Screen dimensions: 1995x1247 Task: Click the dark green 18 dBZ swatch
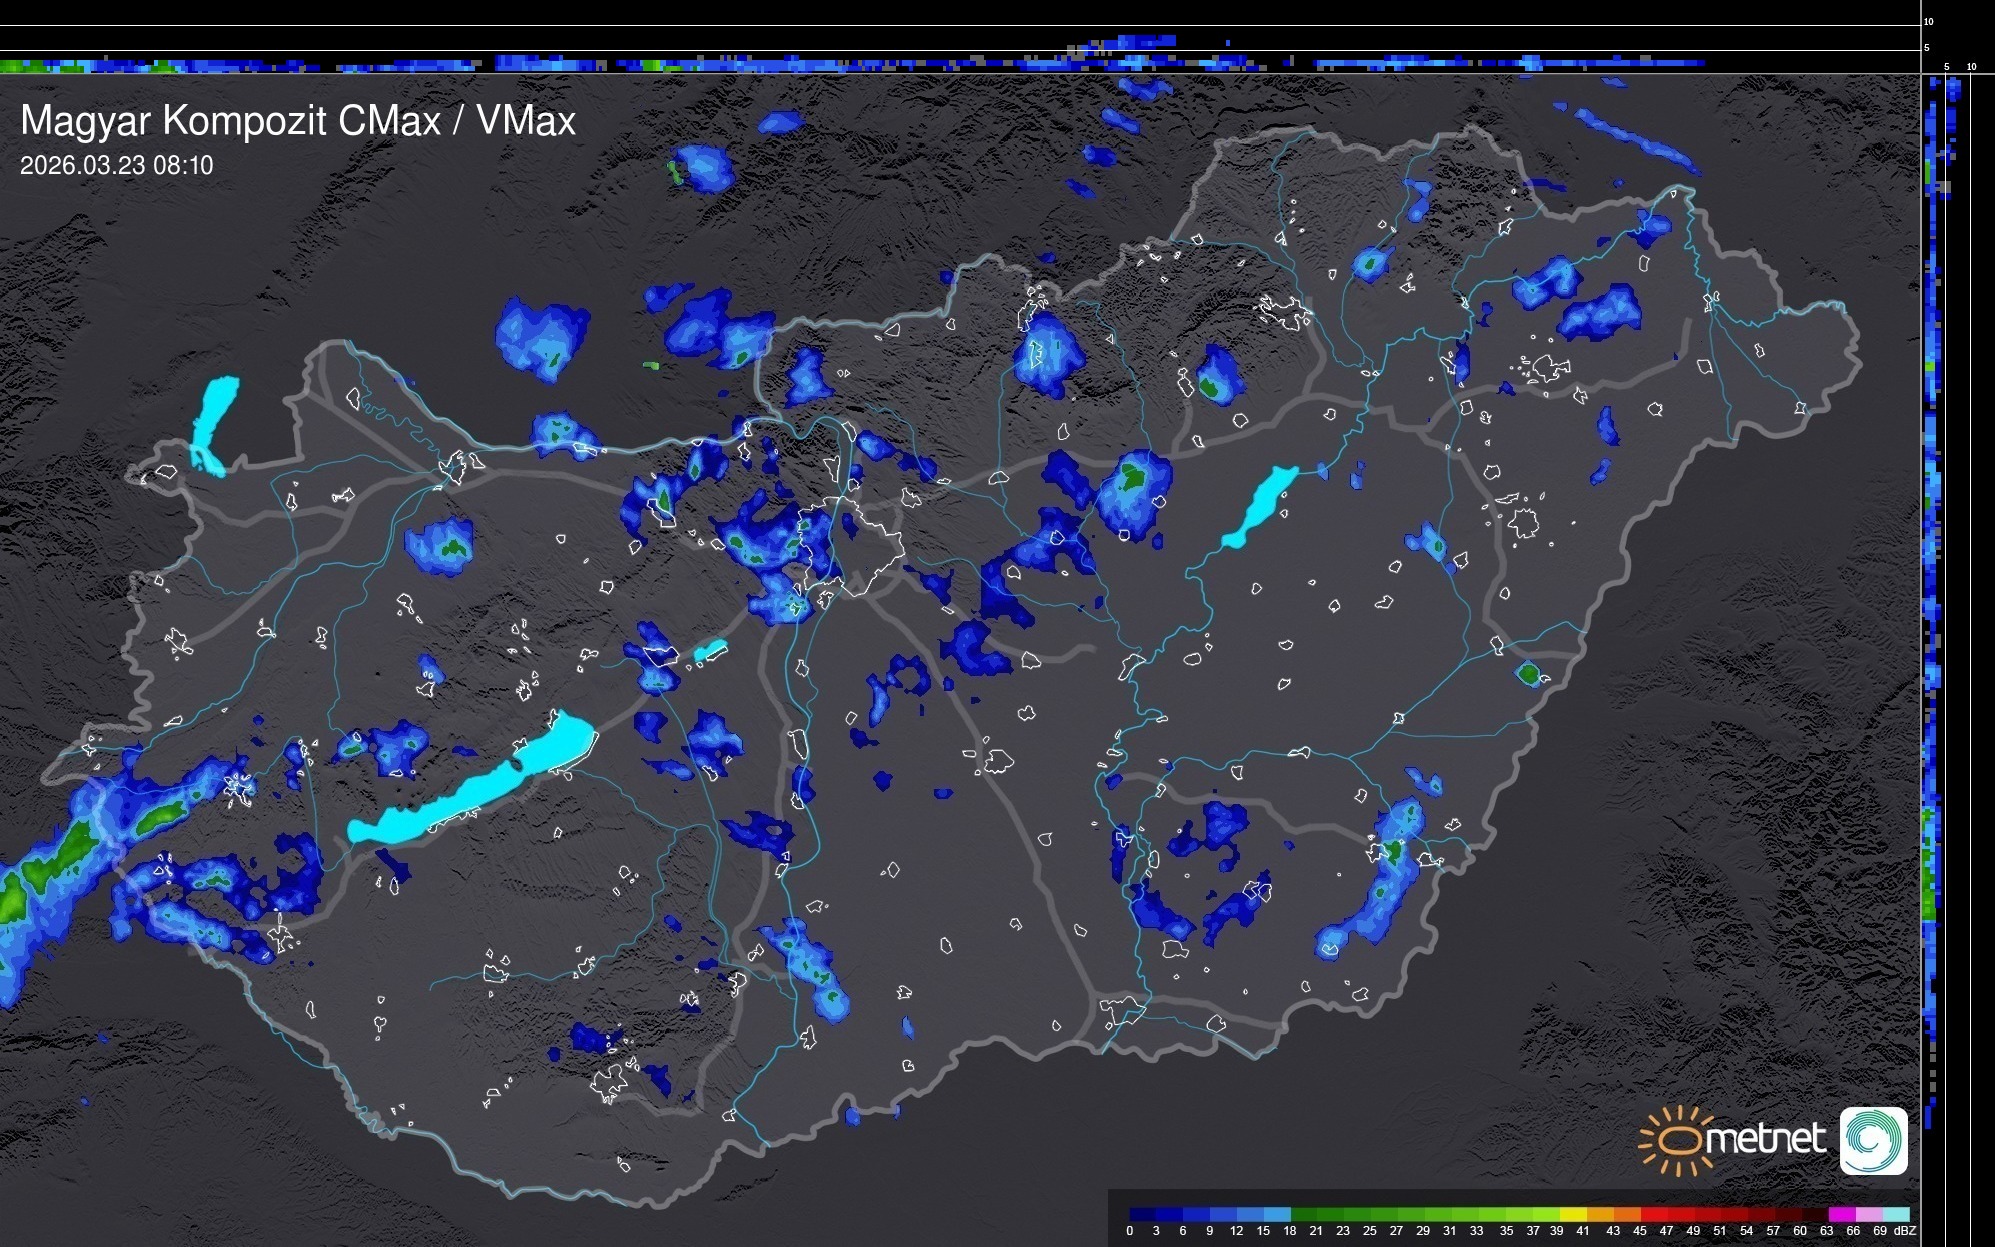click(1304, 1214)
